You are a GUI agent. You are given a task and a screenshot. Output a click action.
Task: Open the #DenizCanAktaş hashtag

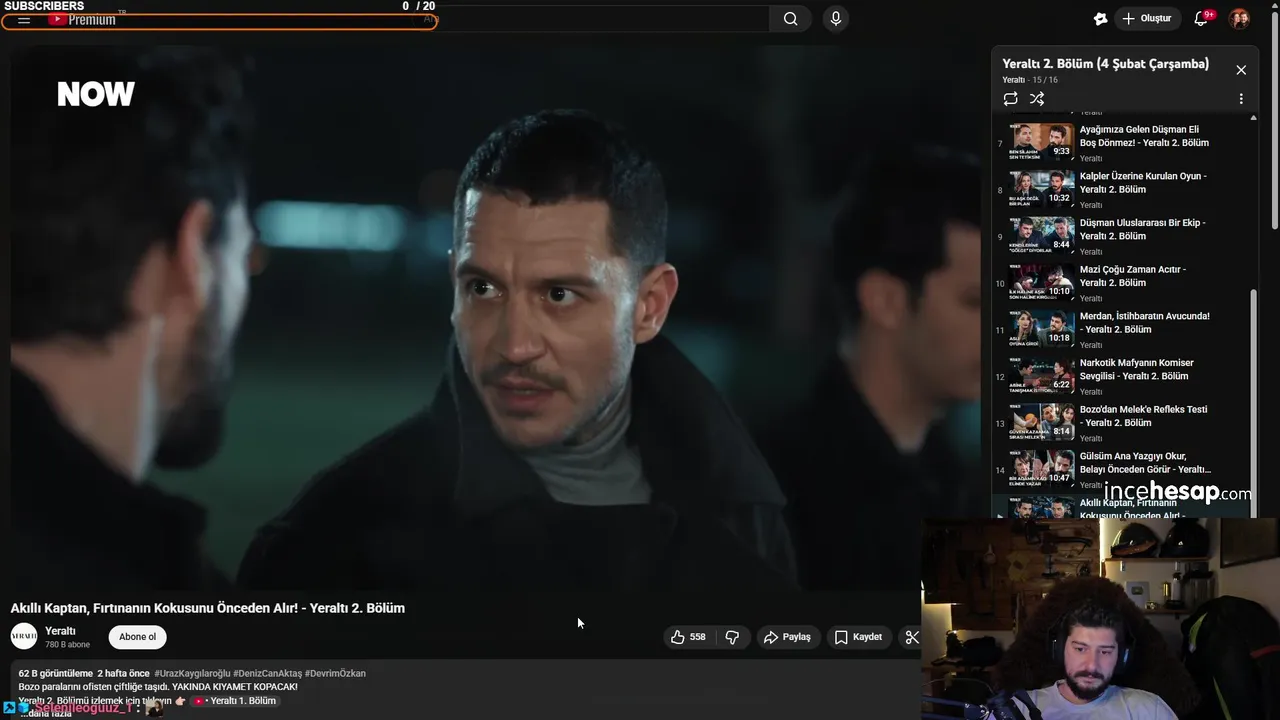[268, 674]
